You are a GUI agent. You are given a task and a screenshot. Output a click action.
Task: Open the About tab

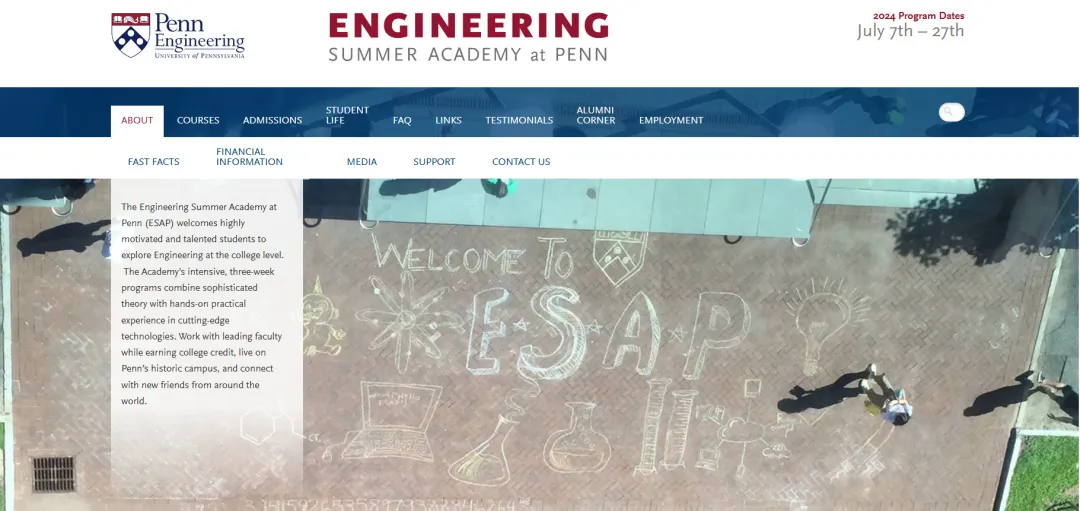(137, 121)
